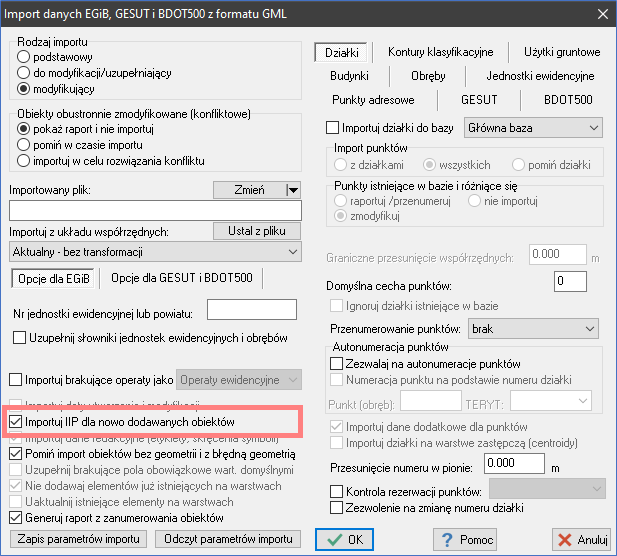
Task: Enable 'Importuj działki do bazy' checkbox
Action: [334, 128]
